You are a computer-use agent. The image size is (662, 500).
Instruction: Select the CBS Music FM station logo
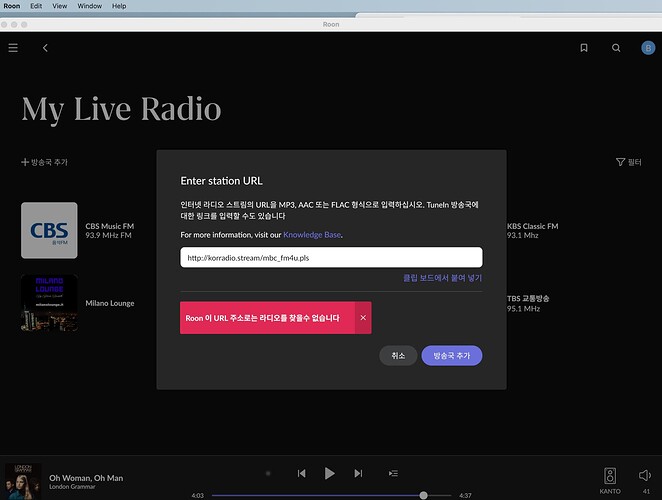(x=49, y=230)
